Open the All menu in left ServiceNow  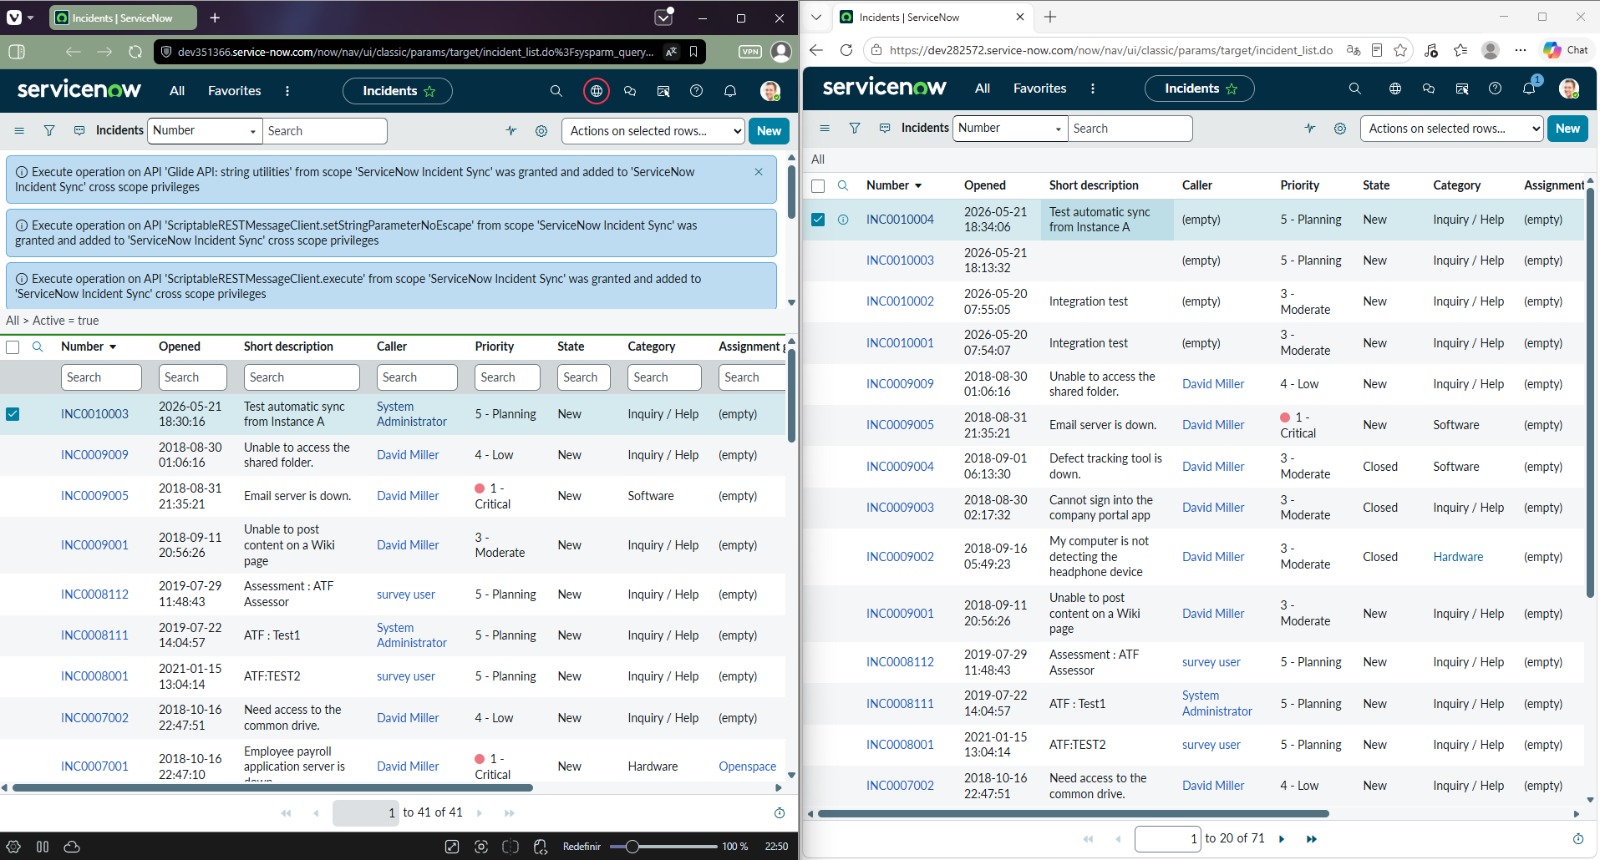[x=177, y=91]
